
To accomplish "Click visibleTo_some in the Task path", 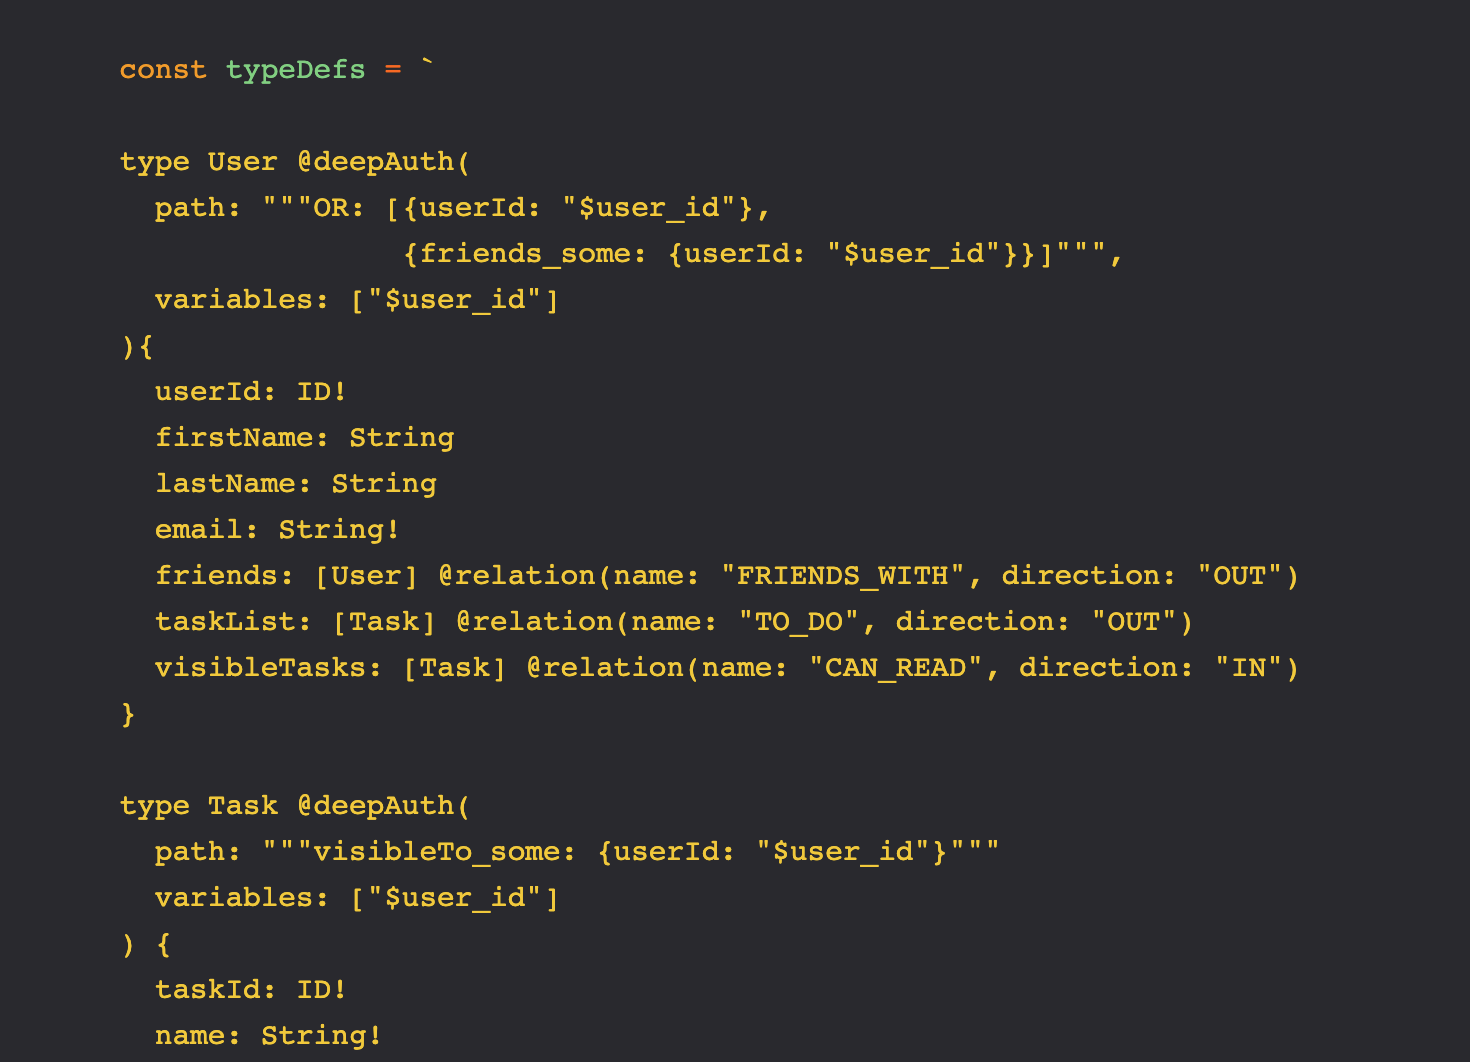I will (437, 852).
